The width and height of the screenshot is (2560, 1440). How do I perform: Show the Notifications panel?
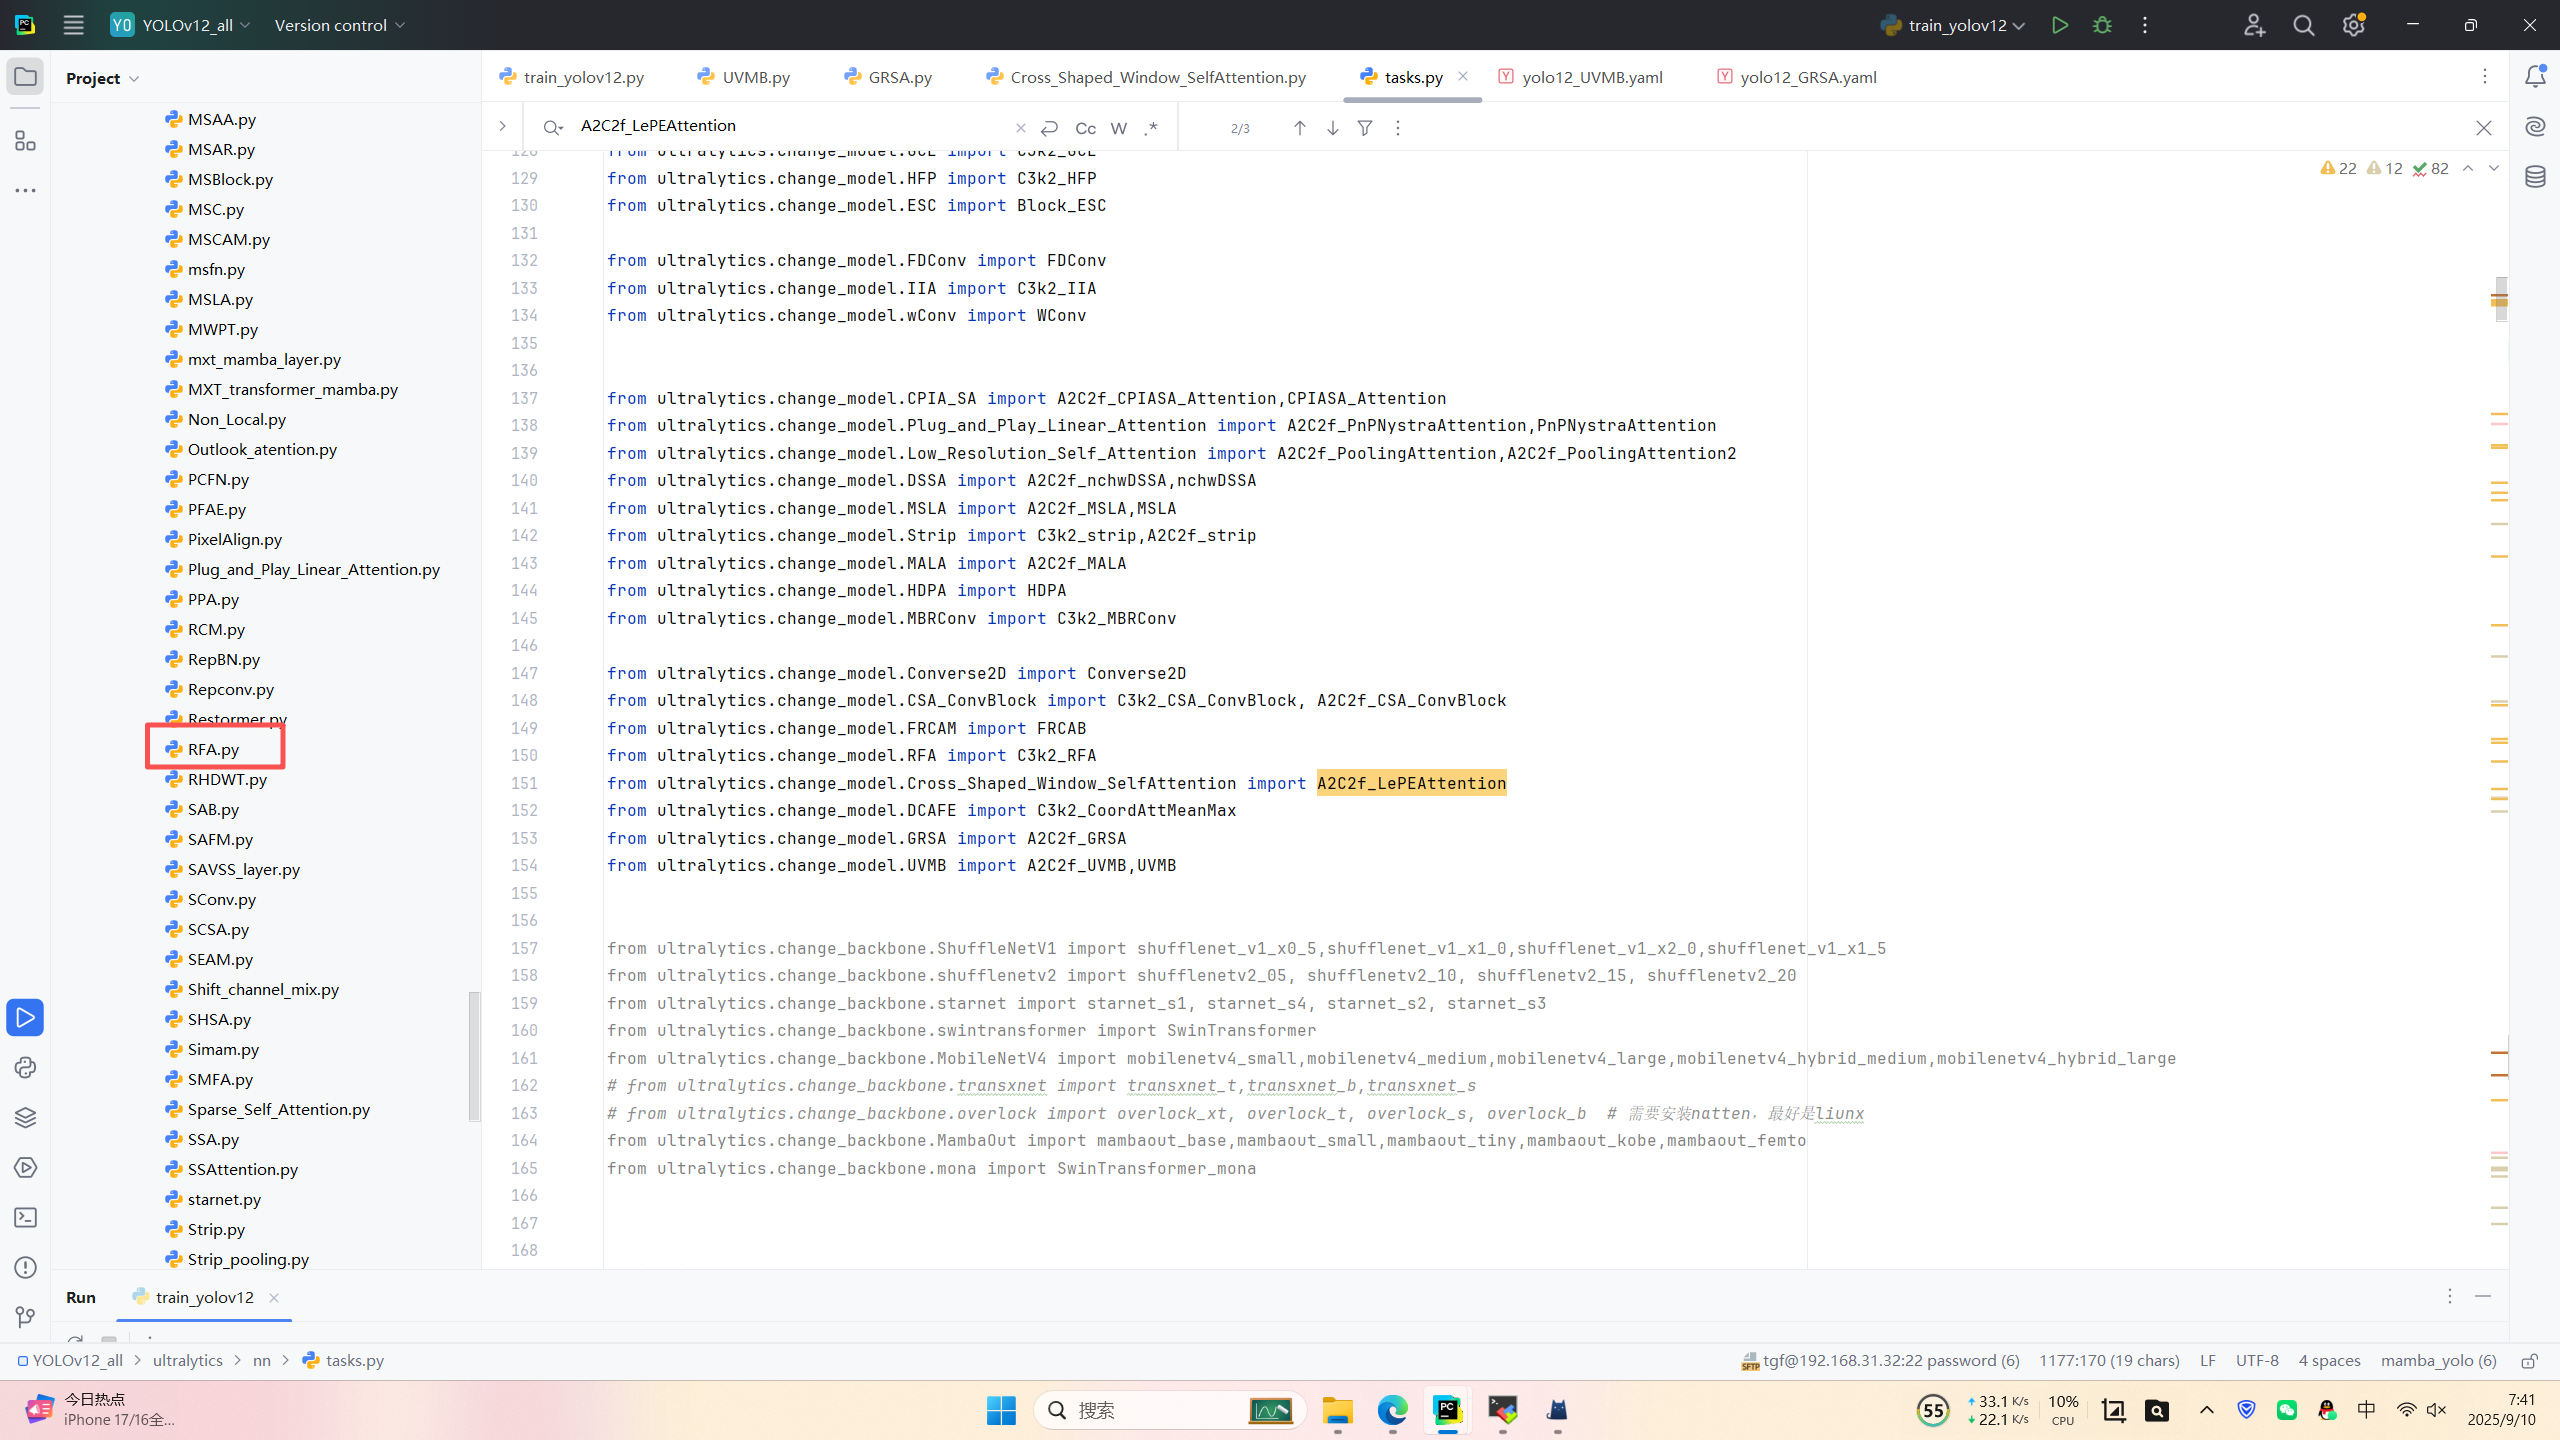(2535, 77)
